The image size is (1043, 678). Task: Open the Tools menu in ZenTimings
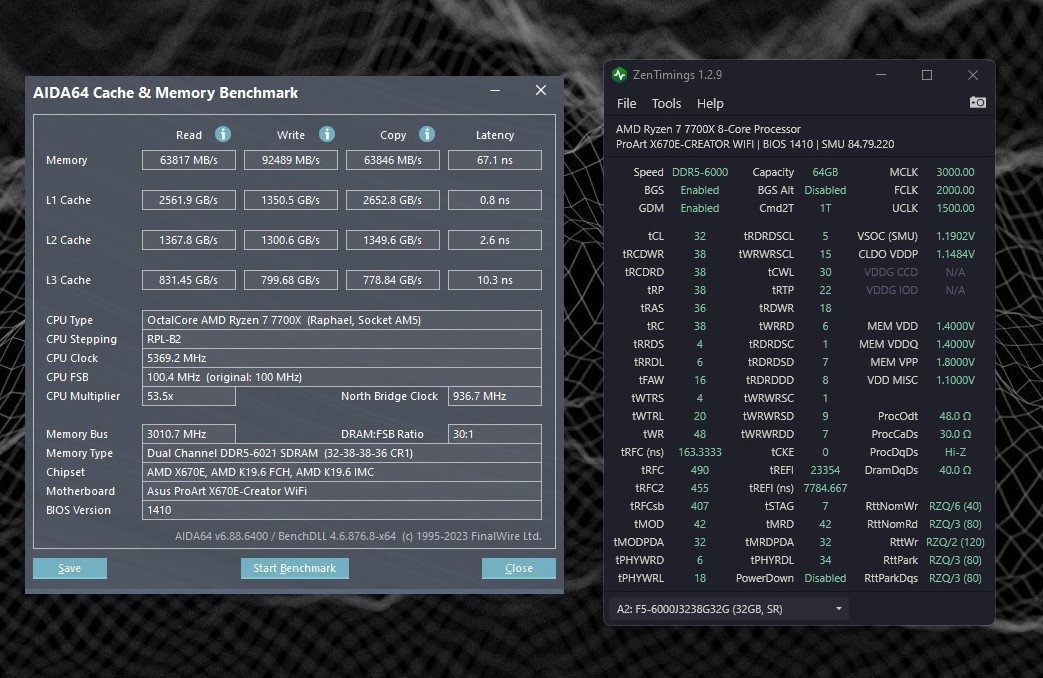[x=666, y=104]
